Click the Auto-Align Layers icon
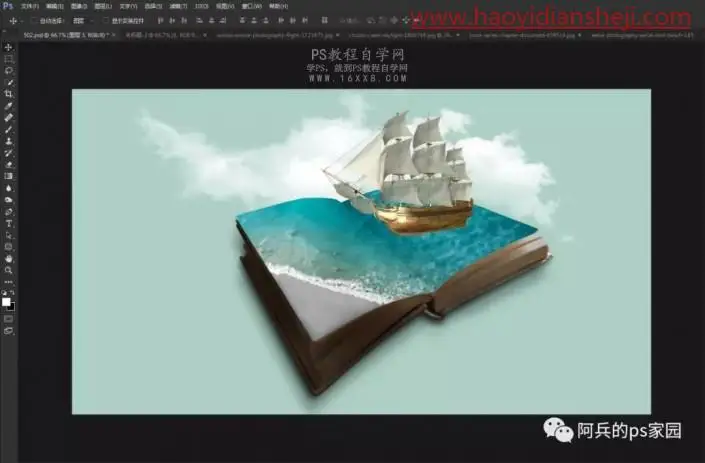 tap(324, 20)
